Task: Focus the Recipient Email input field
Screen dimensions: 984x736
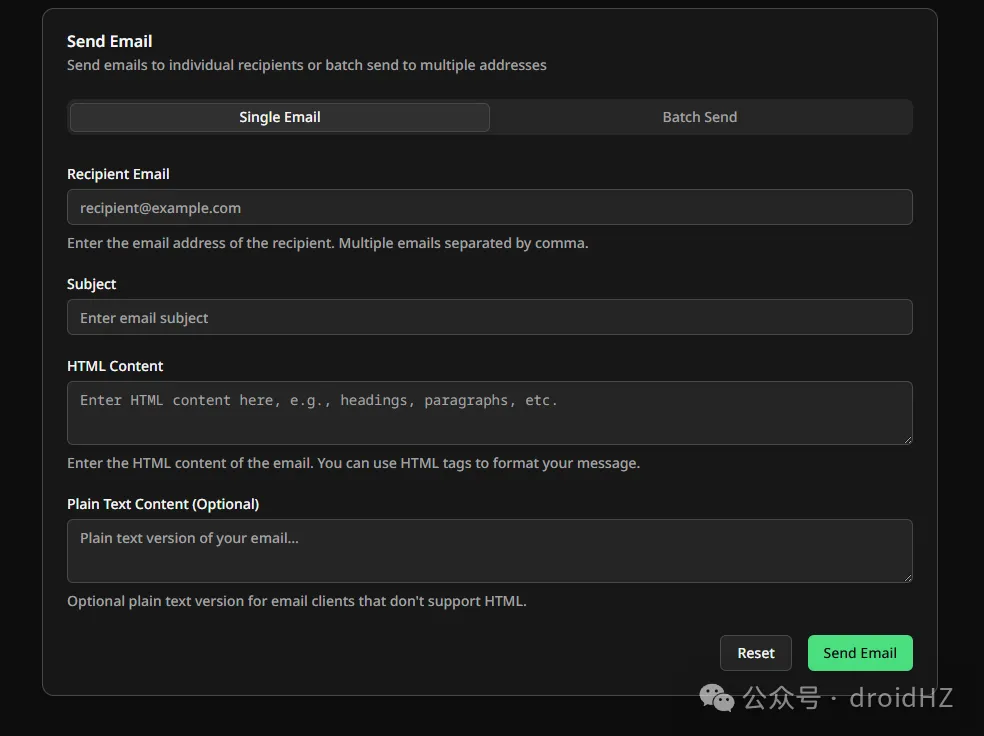Action: 489,208
